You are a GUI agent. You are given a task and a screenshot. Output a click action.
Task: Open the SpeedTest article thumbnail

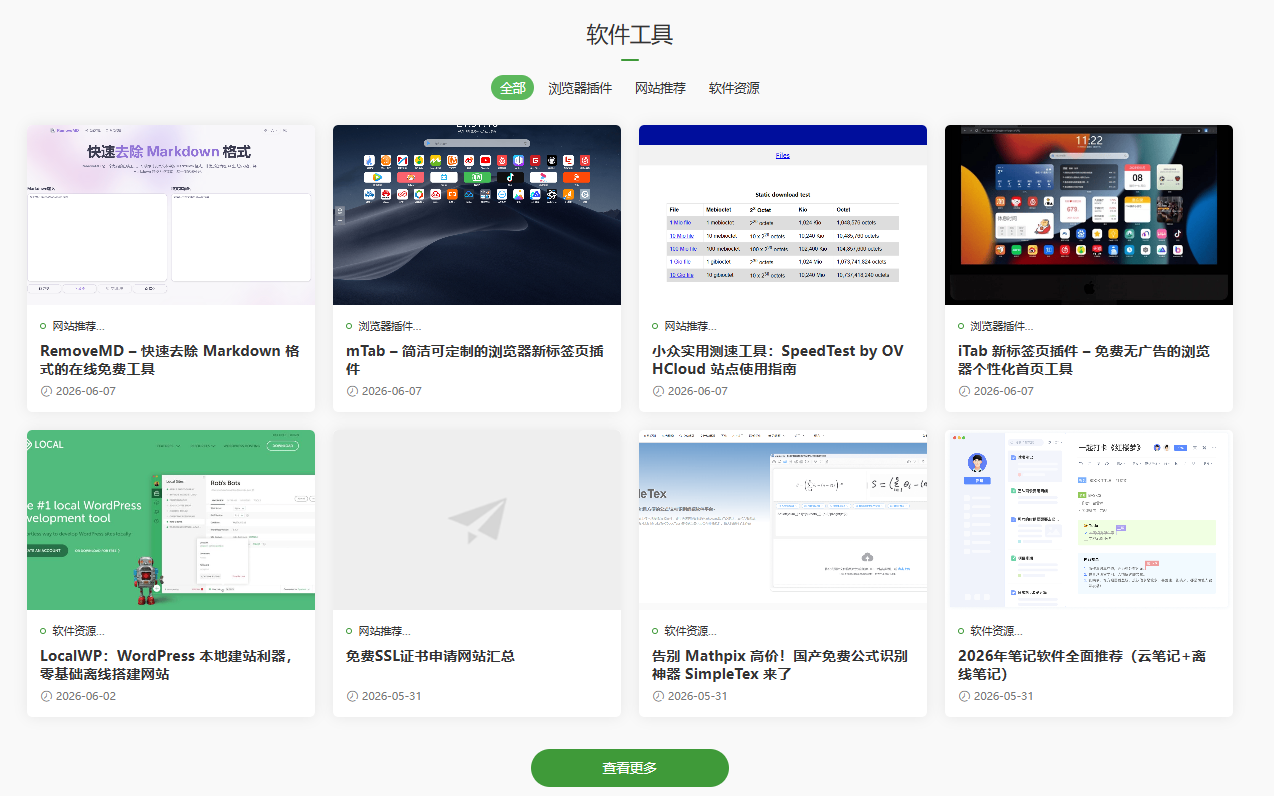[x=783, y=215]
